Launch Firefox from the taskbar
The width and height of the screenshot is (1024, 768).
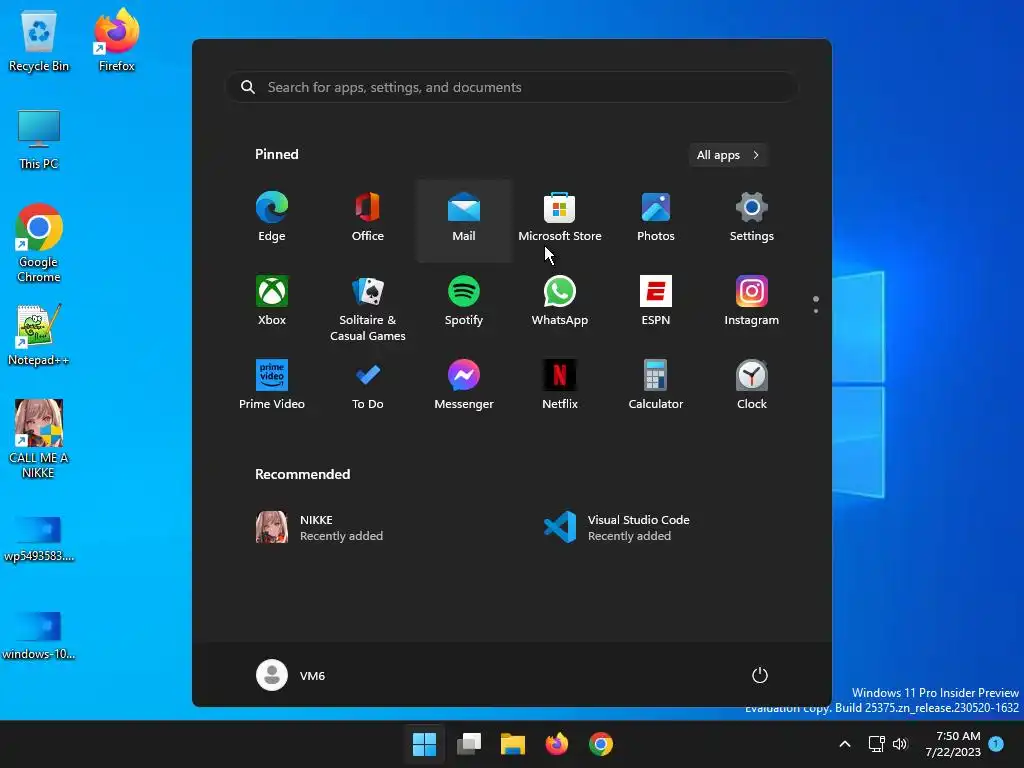click(x=556, y=744)
